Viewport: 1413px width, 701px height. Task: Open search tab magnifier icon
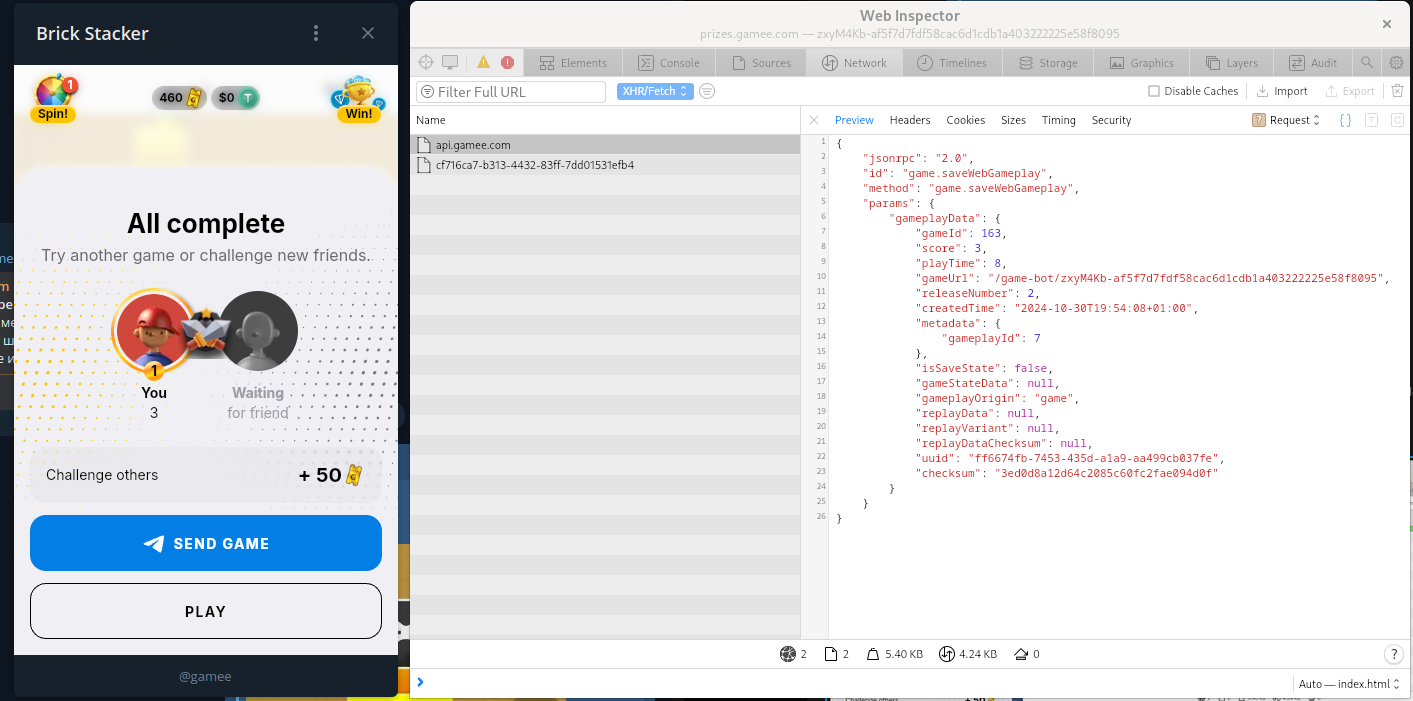pyautogui.click(x=1367, y=63)
